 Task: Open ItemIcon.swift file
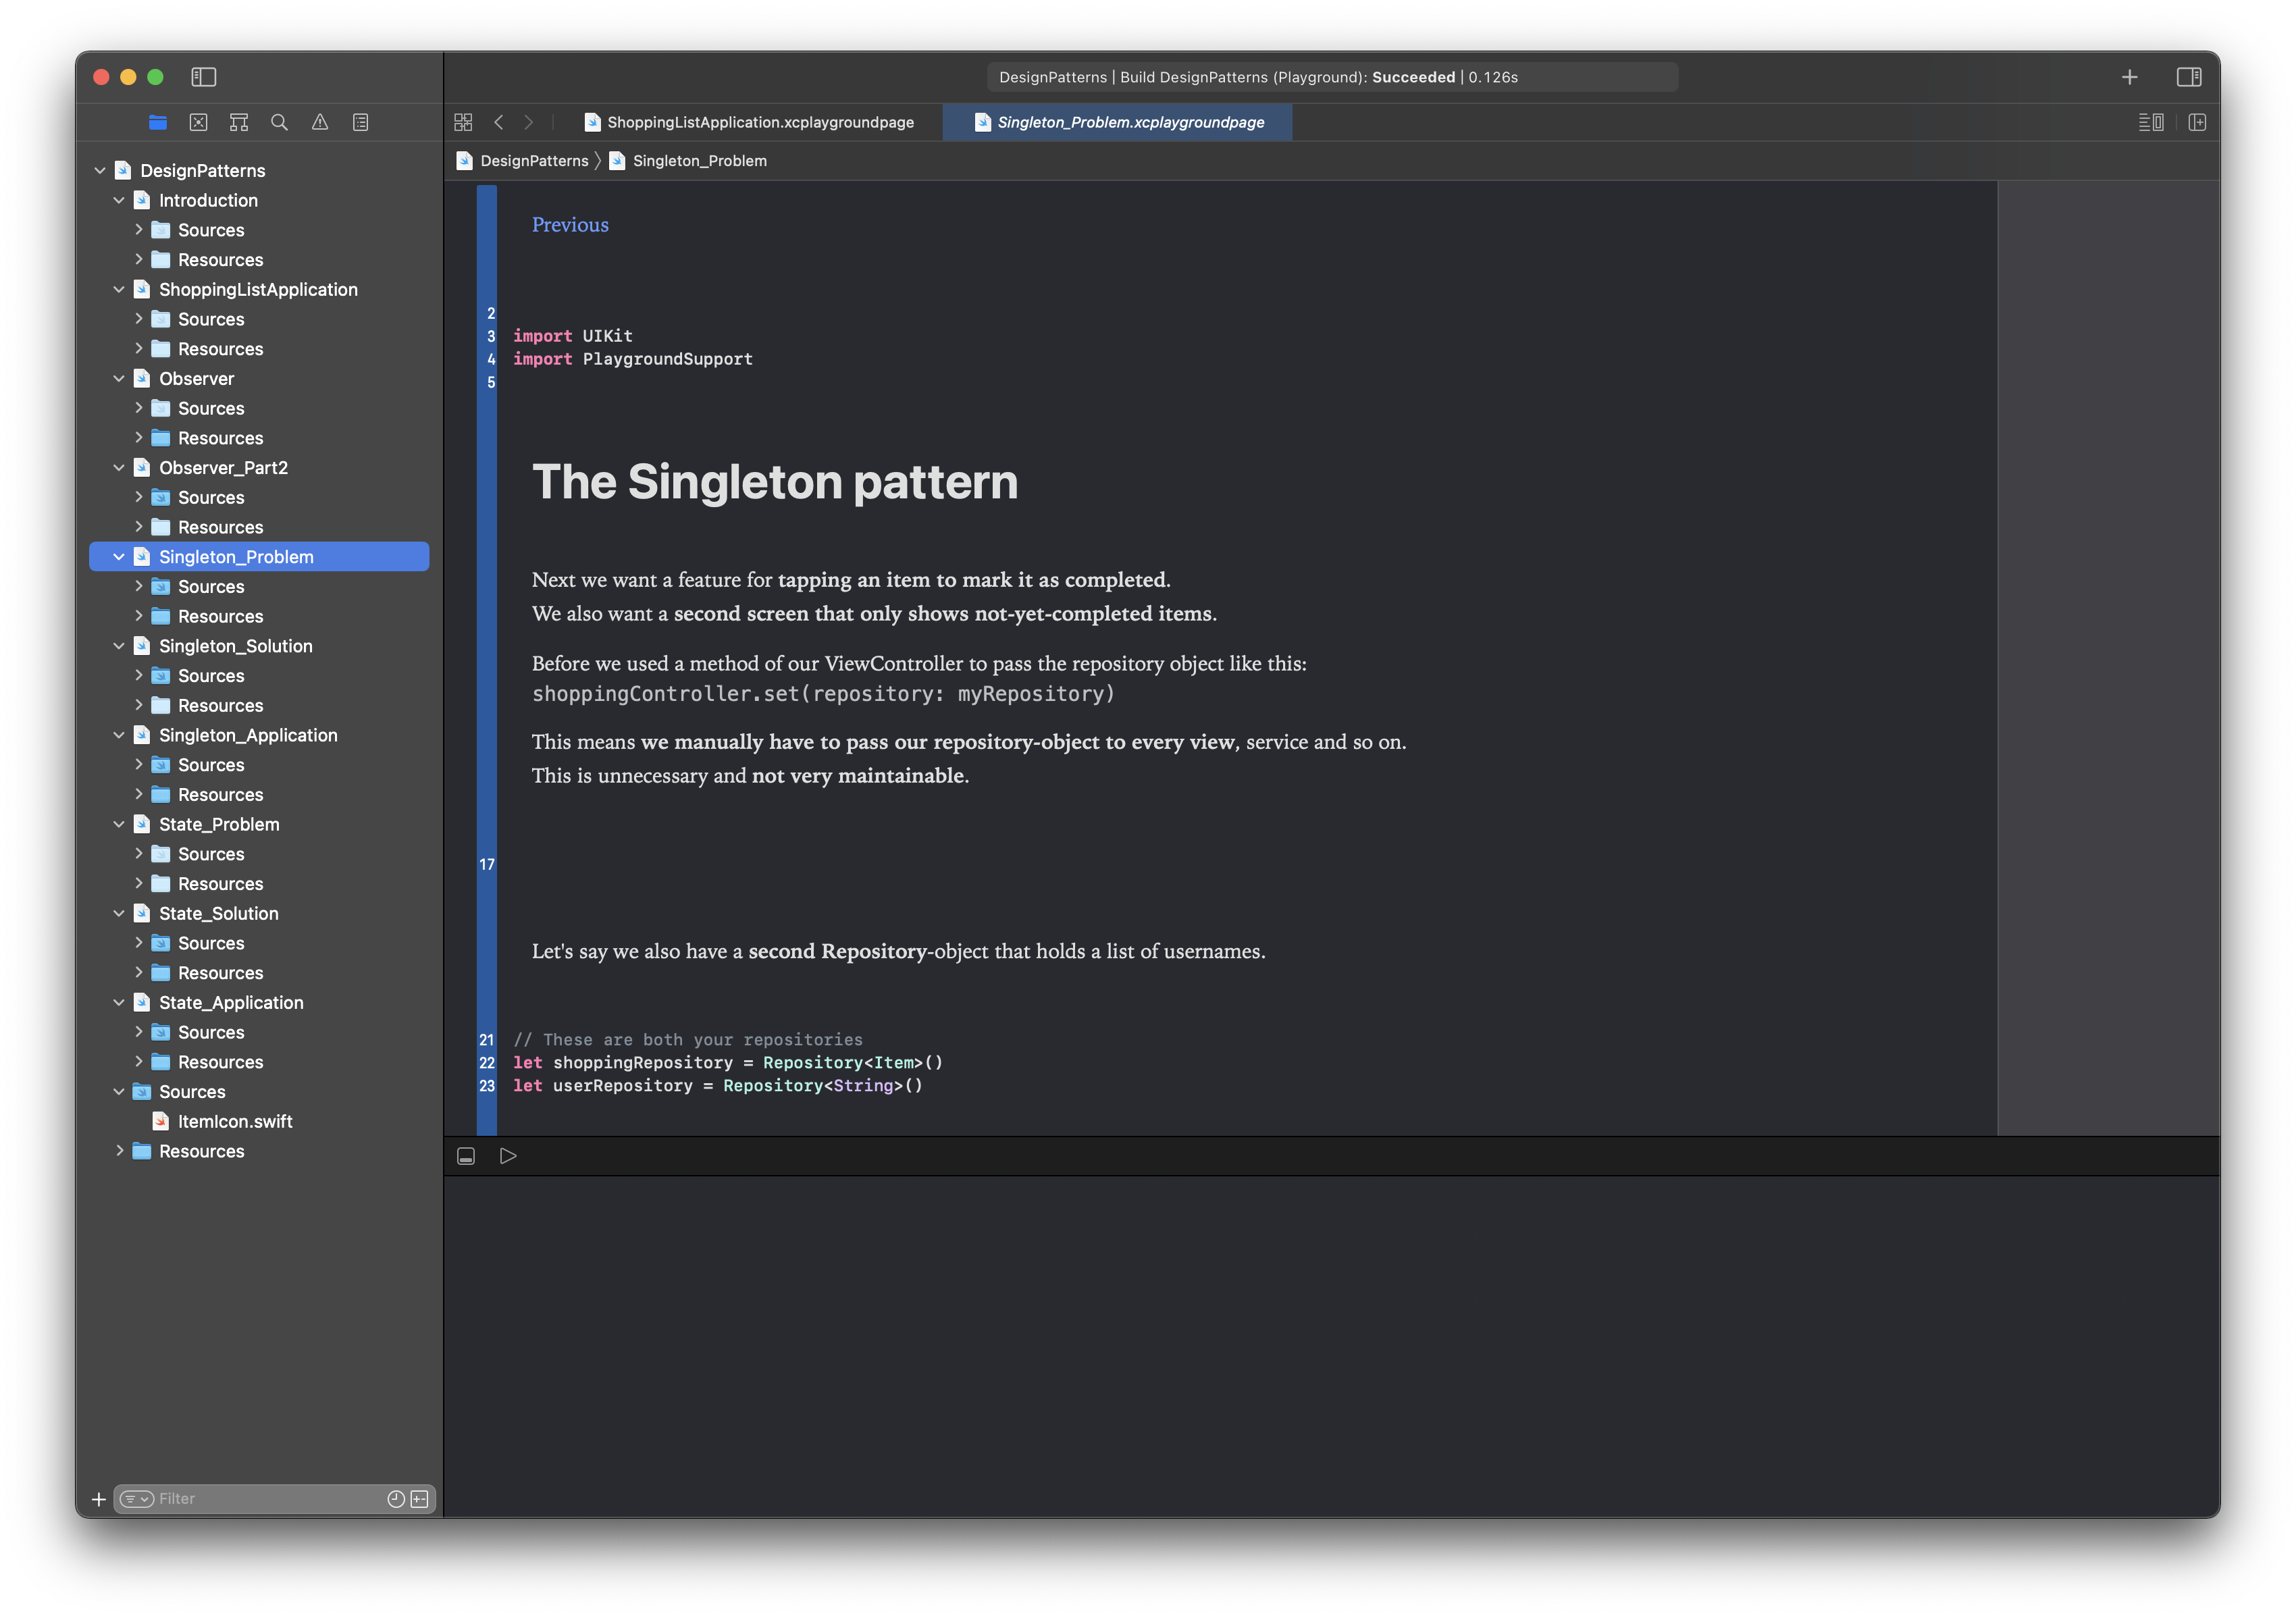pos(235,1122)
